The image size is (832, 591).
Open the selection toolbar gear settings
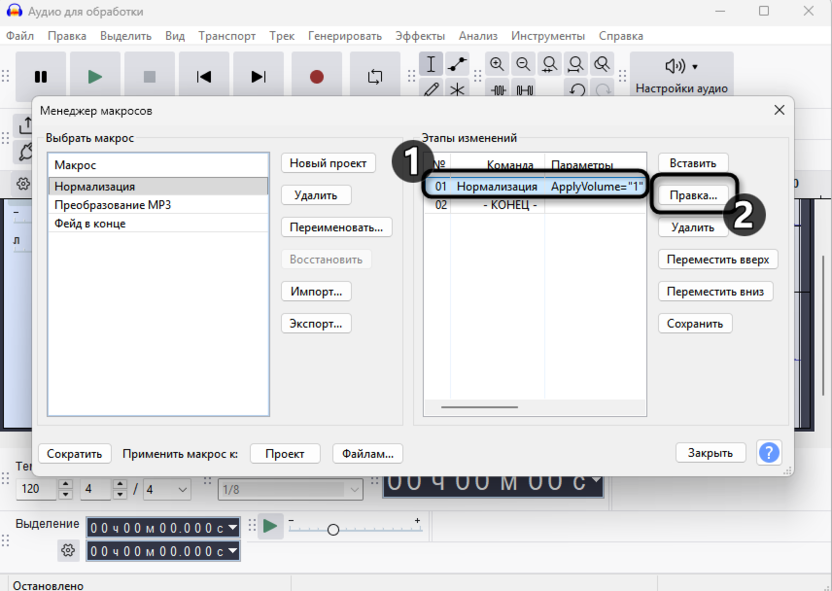68,550
